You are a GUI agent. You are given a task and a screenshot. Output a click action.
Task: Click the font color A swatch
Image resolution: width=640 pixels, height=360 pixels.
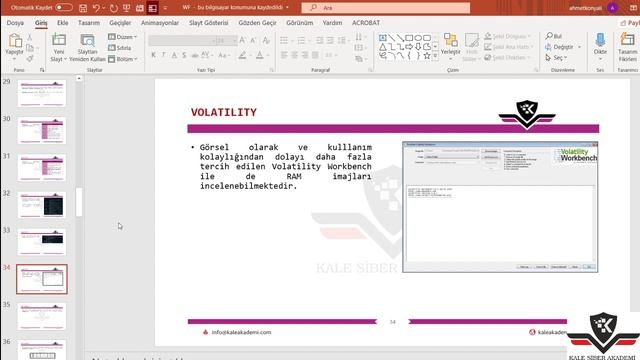pyautogui.click(x=260, y=55)
